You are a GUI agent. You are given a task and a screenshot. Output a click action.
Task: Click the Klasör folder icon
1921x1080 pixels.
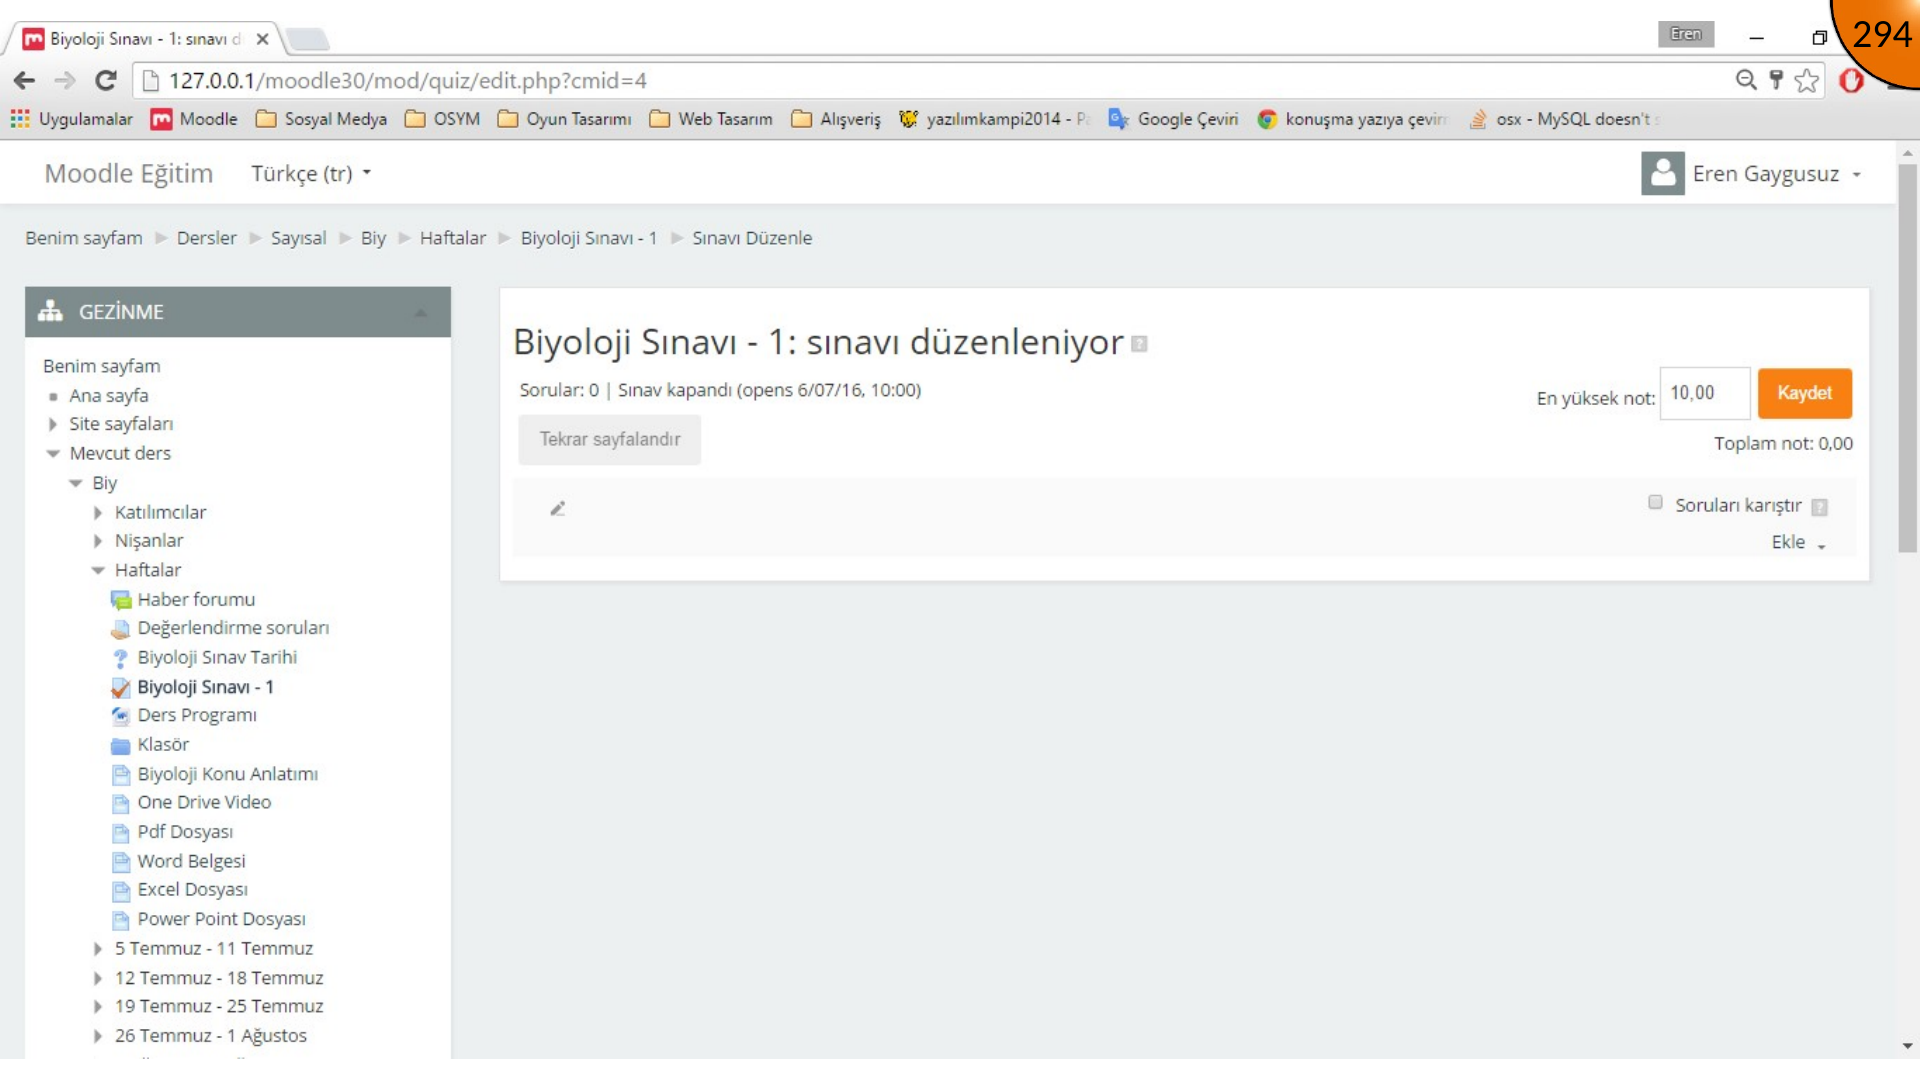(121, 746)
